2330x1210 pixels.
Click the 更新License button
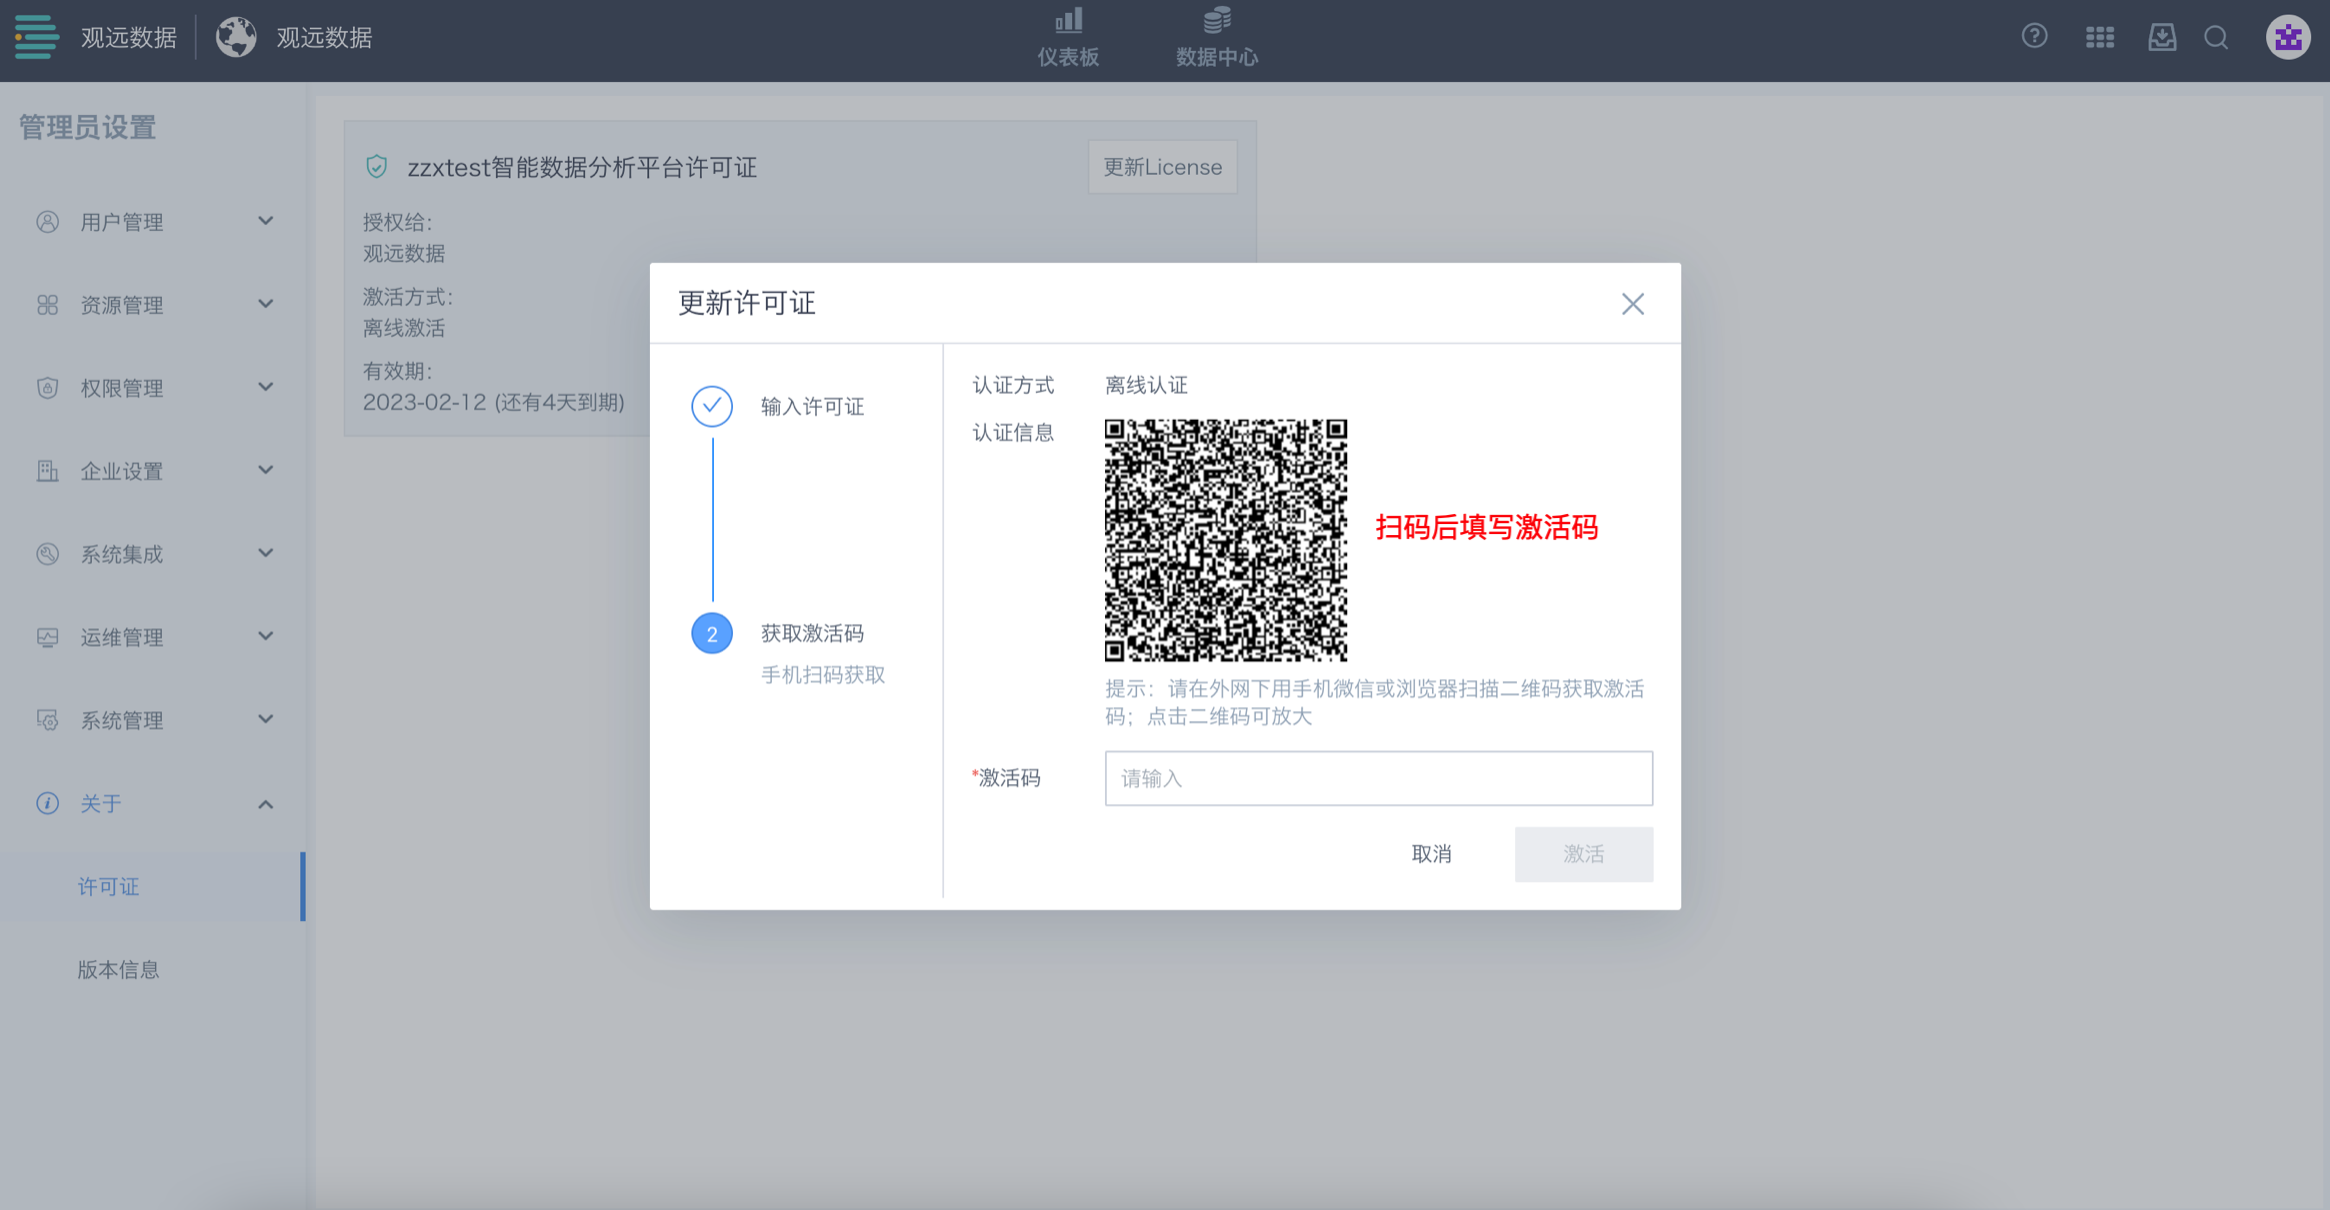click(1162, 167)
